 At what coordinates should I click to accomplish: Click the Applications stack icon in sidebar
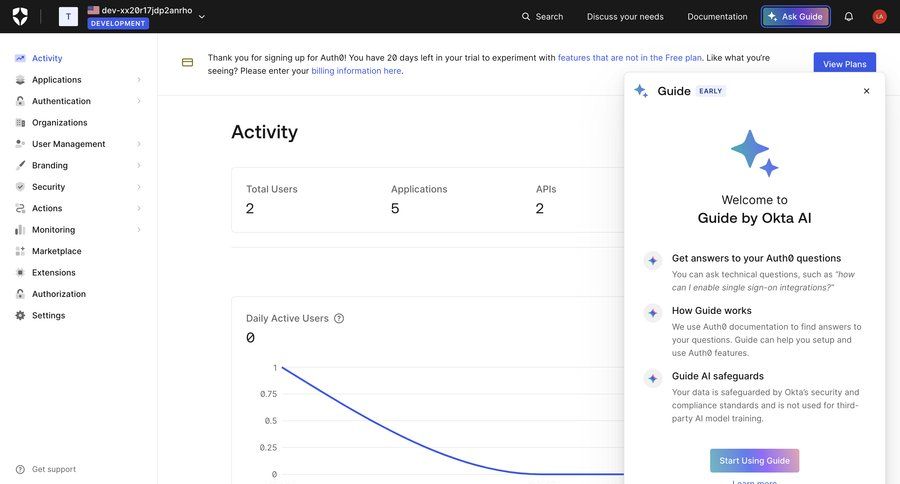pos(20,80)
